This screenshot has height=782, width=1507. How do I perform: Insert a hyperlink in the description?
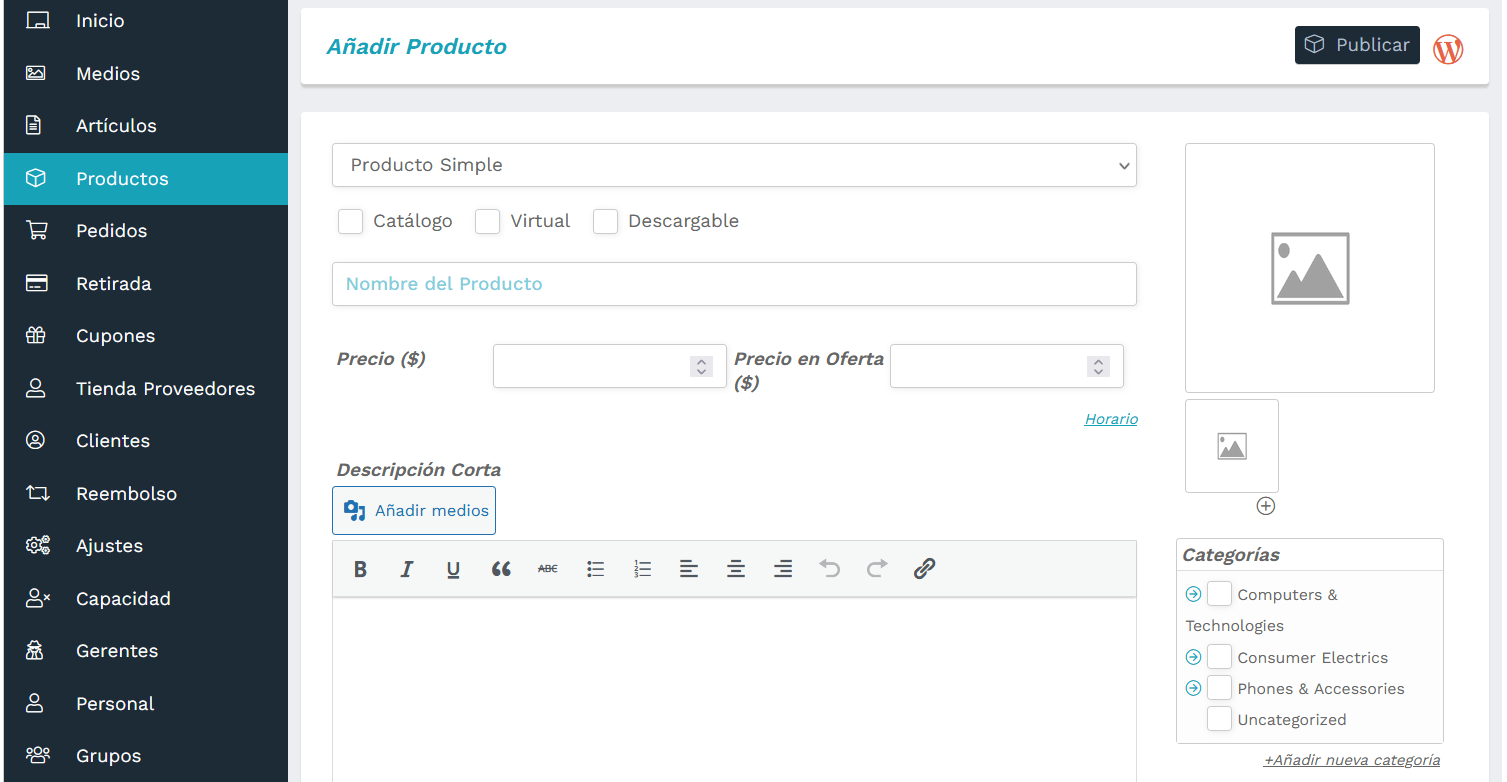coord(924,569)
